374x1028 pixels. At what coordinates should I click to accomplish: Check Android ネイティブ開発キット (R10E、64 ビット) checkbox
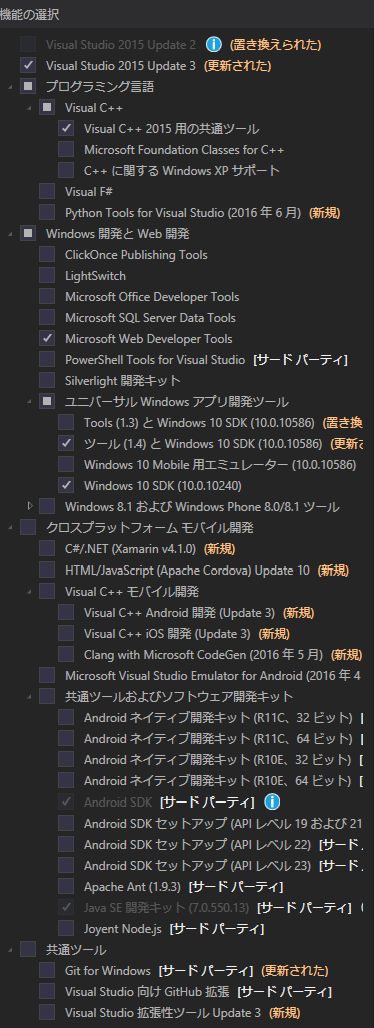[66, 780]
